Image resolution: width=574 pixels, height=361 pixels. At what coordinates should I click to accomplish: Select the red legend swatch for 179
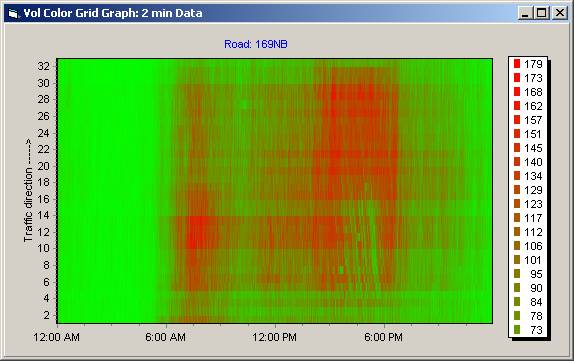click(517, 64)
